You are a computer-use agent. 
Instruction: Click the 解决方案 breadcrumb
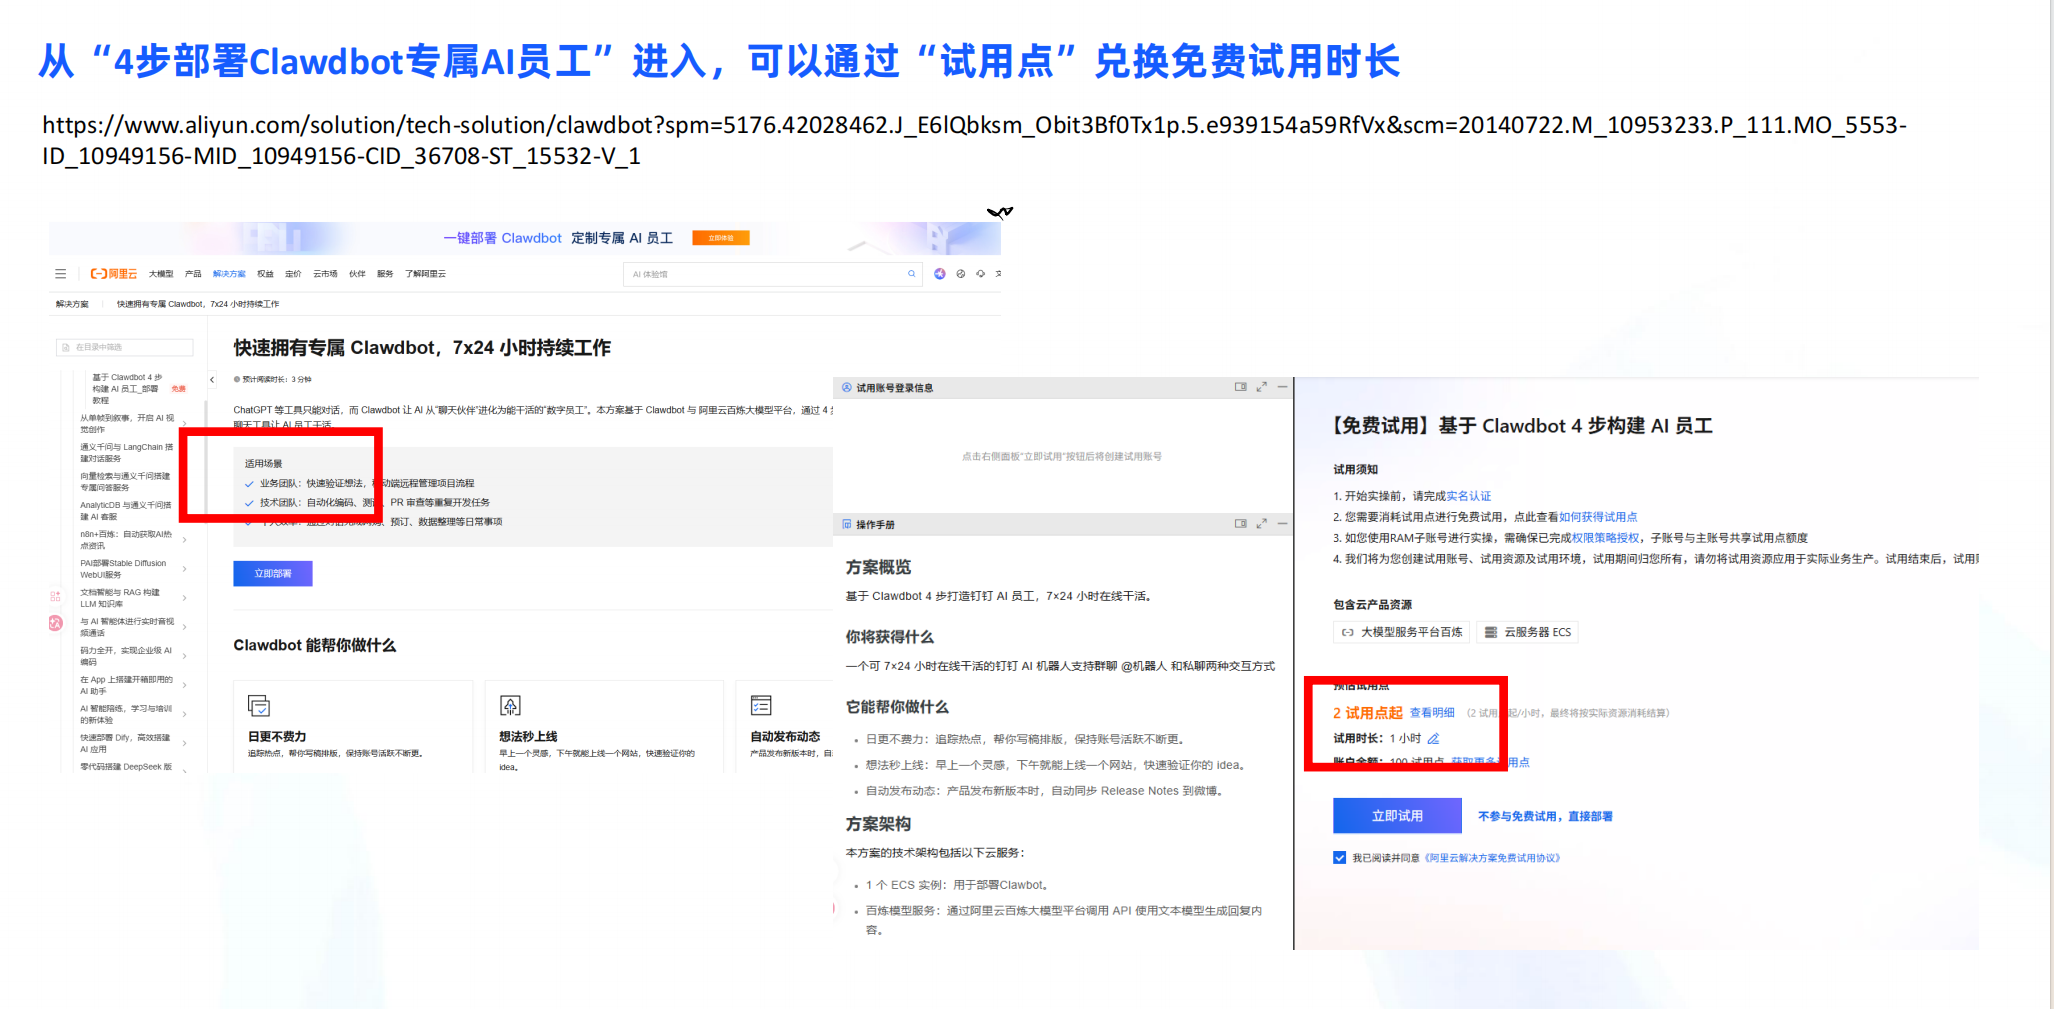(72, 304)
